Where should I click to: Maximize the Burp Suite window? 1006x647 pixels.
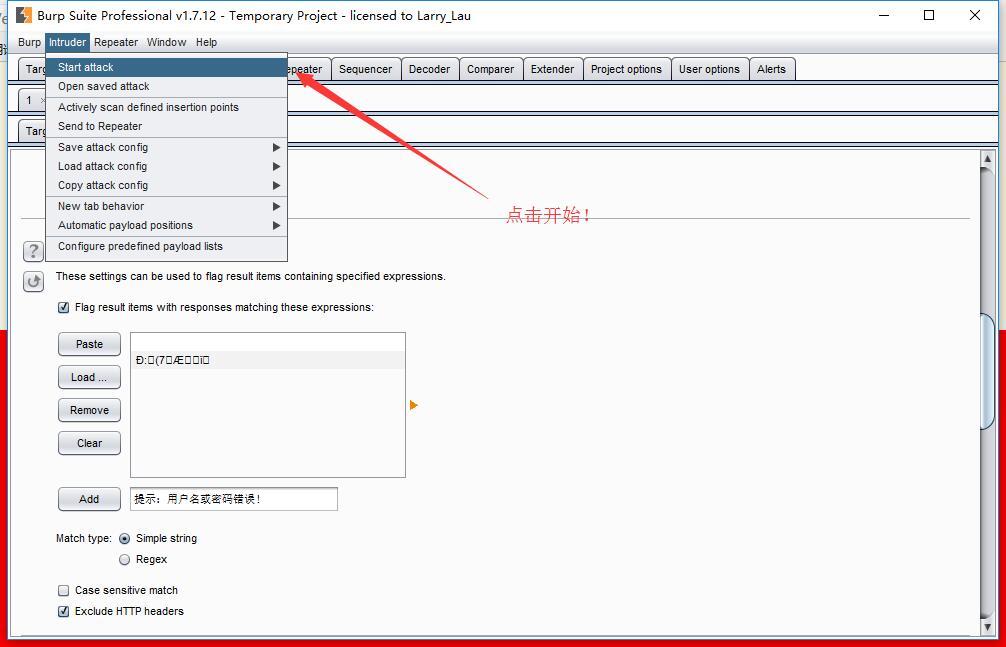pyautogui.click(x=929, y=15)
